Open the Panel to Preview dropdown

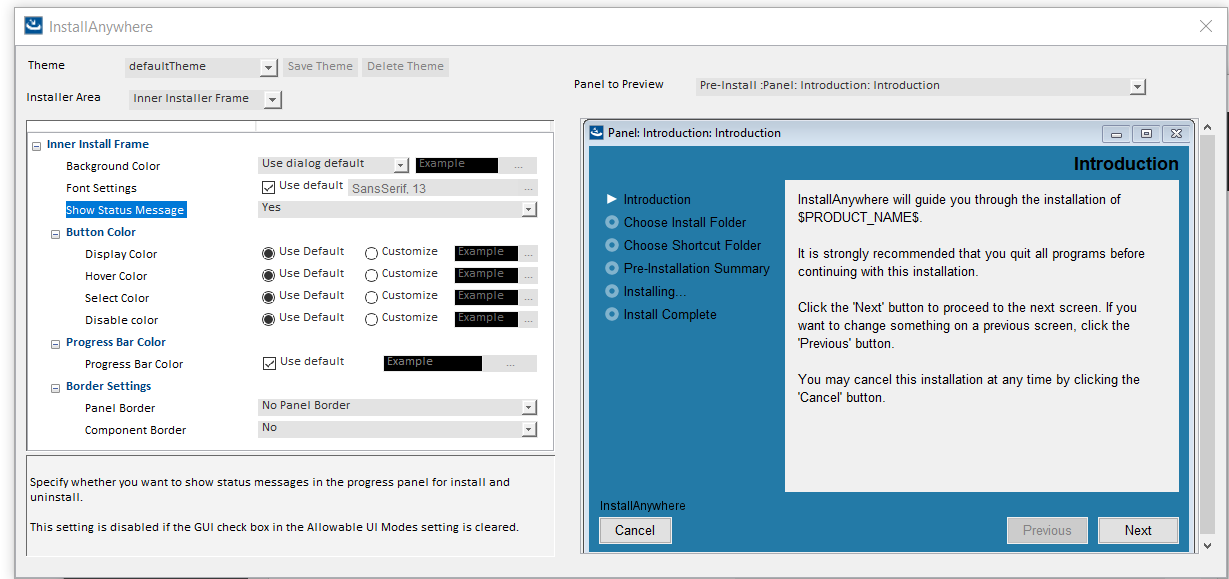click(1137, 87)
